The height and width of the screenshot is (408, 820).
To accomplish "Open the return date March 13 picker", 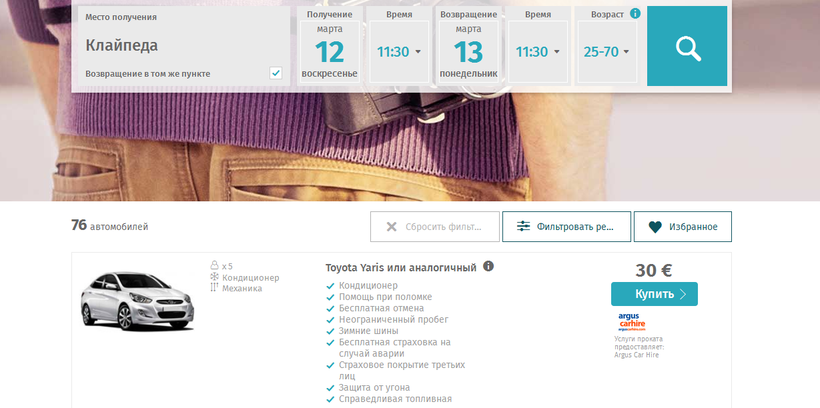I will [x=468, y=51].
